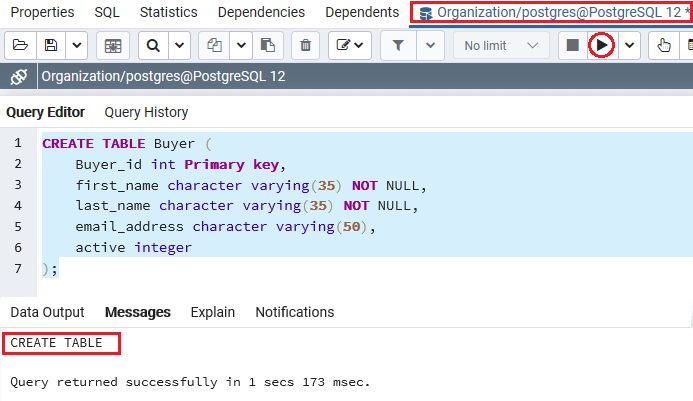This screenshot has height=401, width=693.
Task: Expand the Save options dropdown arrow
Action: click(x=77, y=46)
